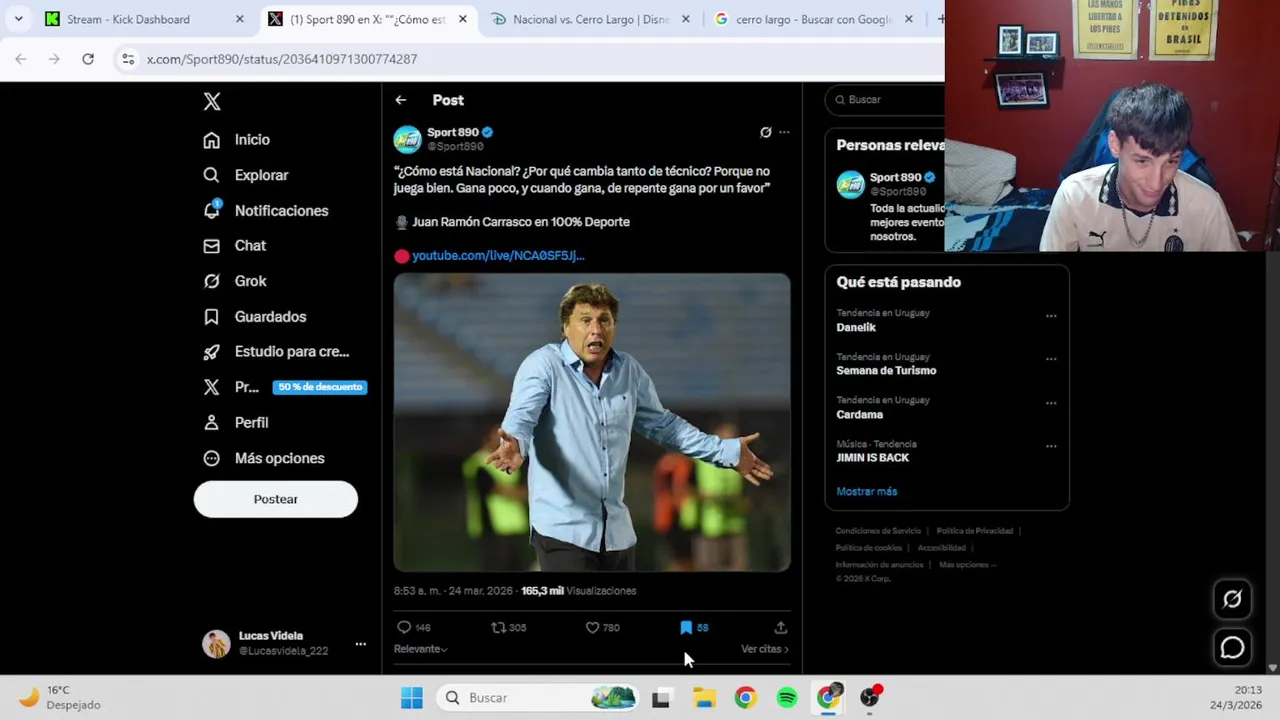
Task: Open the Lucas Videla account menu dots
Action: [360, 644]
